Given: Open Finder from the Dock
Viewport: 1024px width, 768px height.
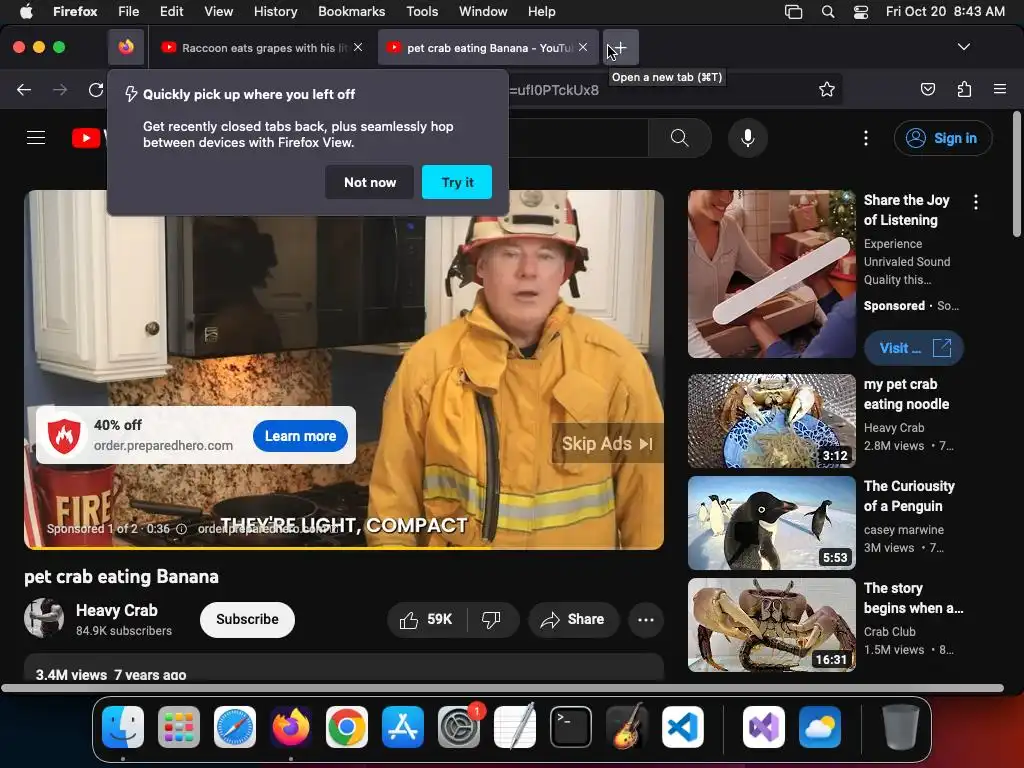Looking at the screenshot, I should coord(123,727).
